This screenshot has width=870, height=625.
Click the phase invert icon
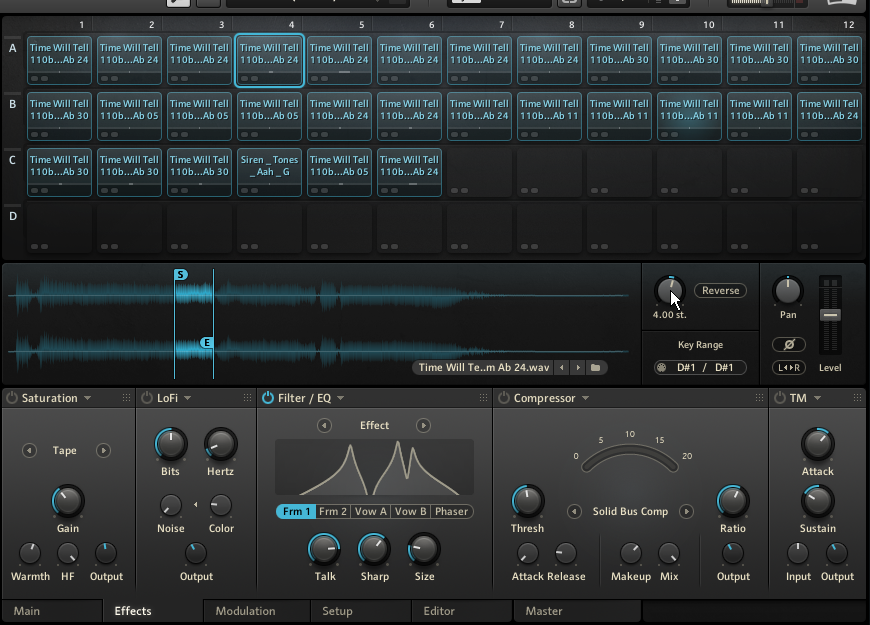[788, 345]
